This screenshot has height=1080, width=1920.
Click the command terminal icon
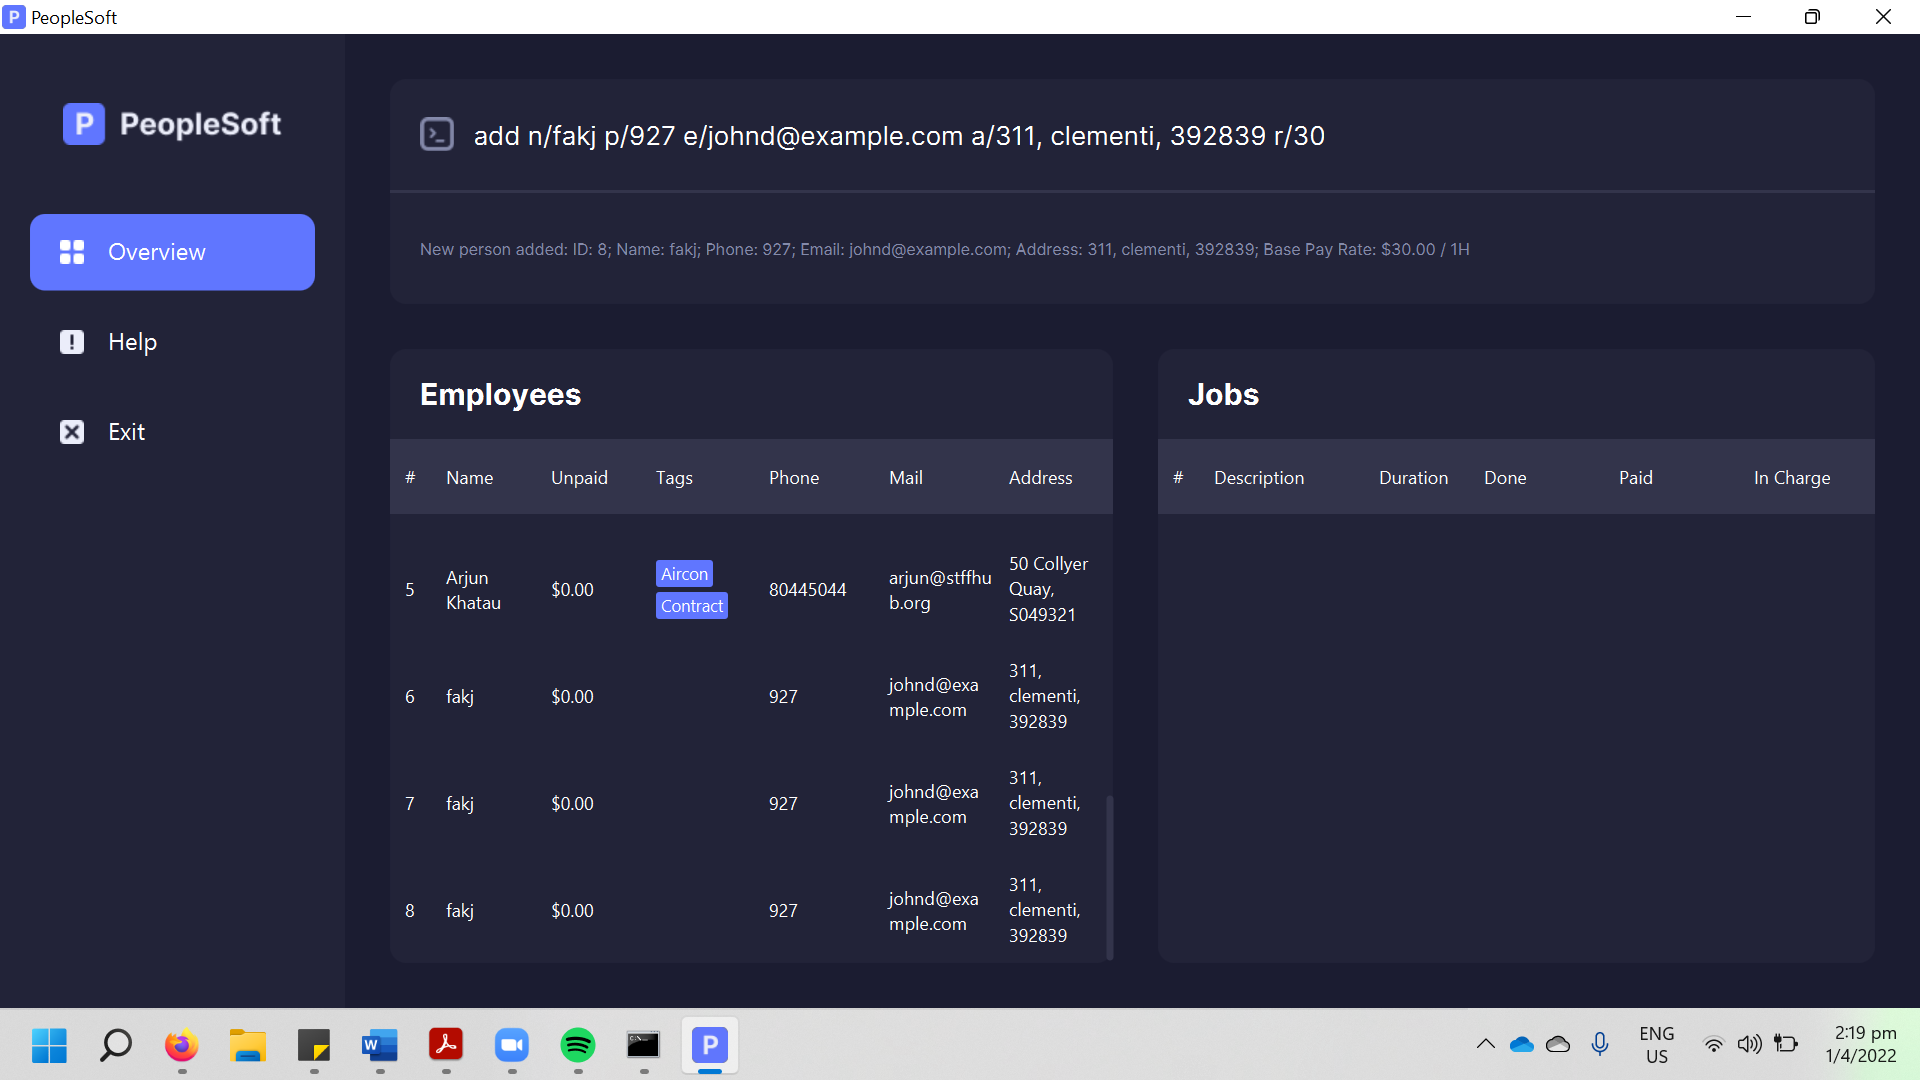(437, 135)
